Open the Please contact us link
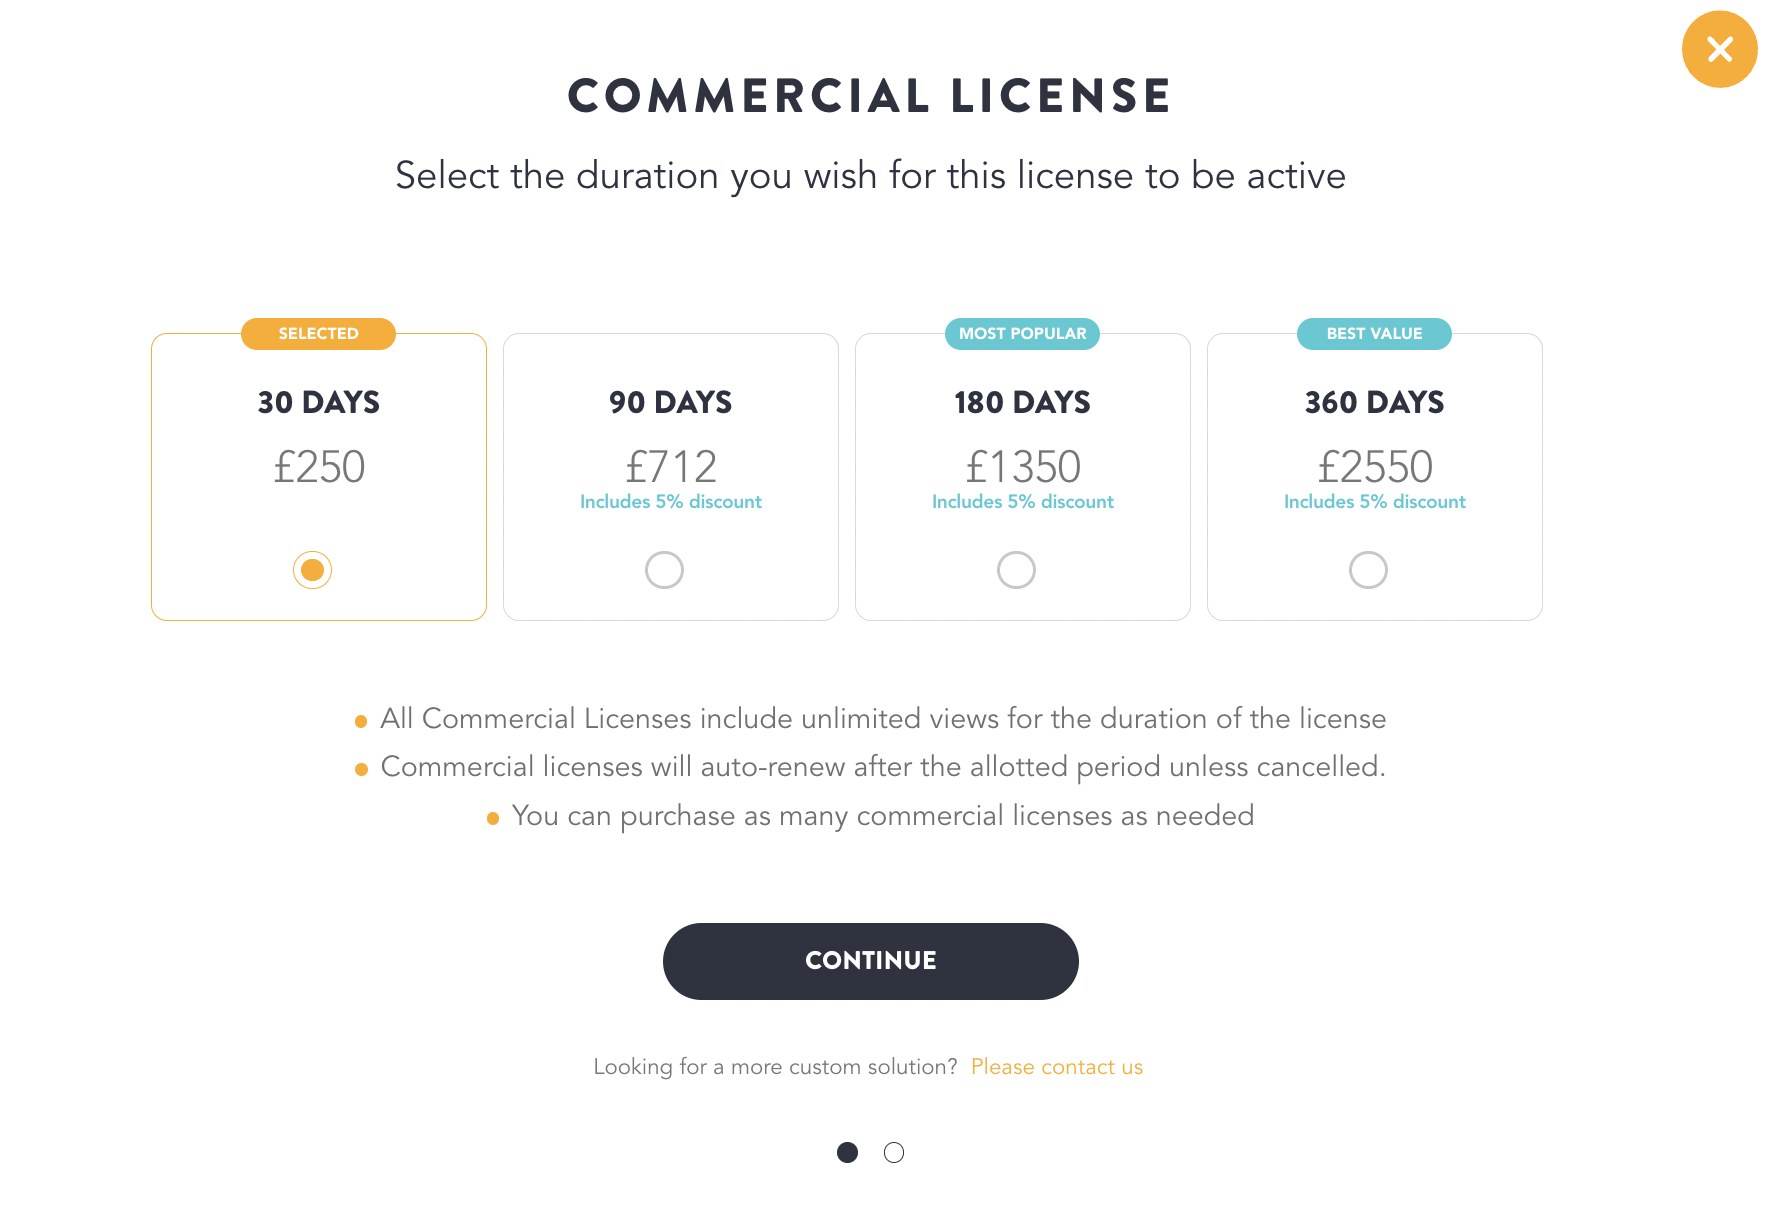 tap(1056, 1067)
